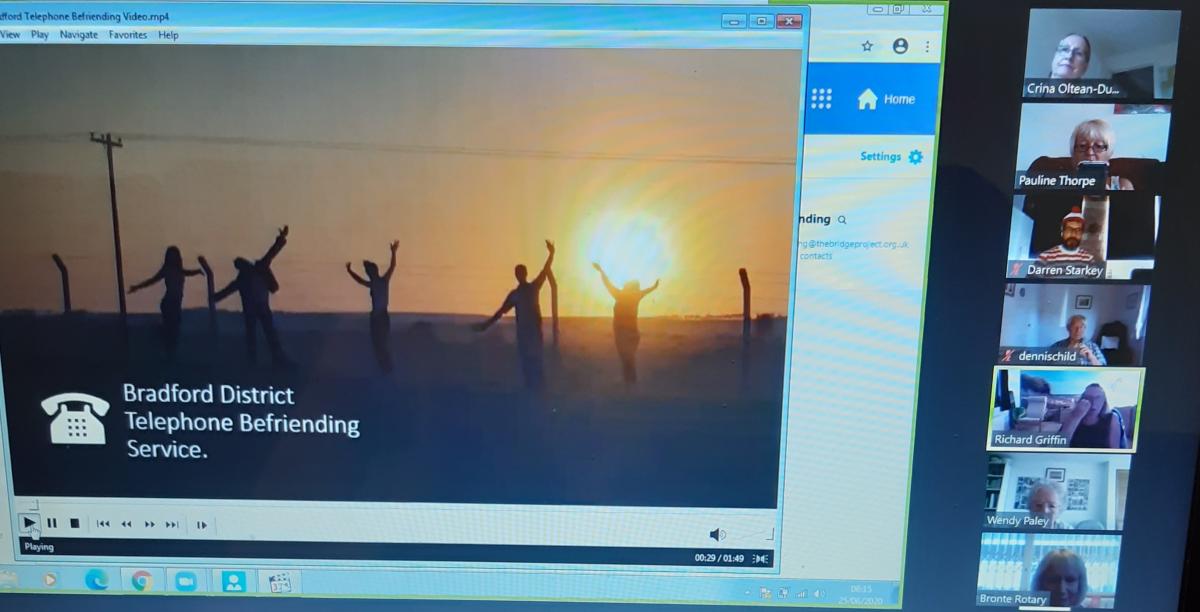Skip to previous track button
The image size is (1200, 612).
click(x=103, y=524)
